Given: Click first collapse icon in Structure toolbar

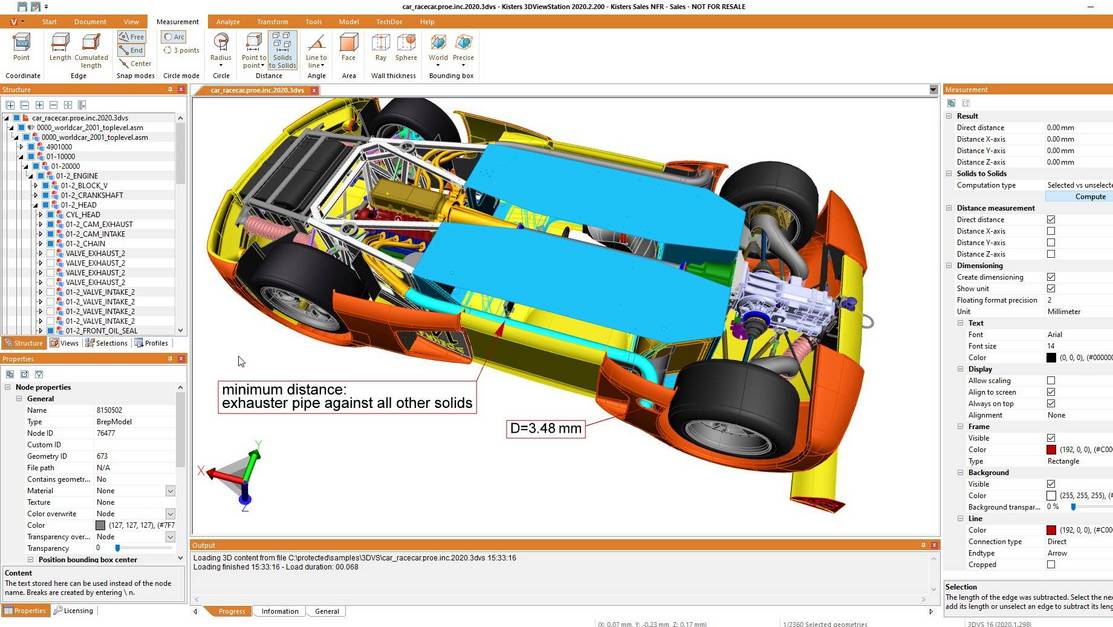Looking at the screenshot, I should (x=24, y=105).
